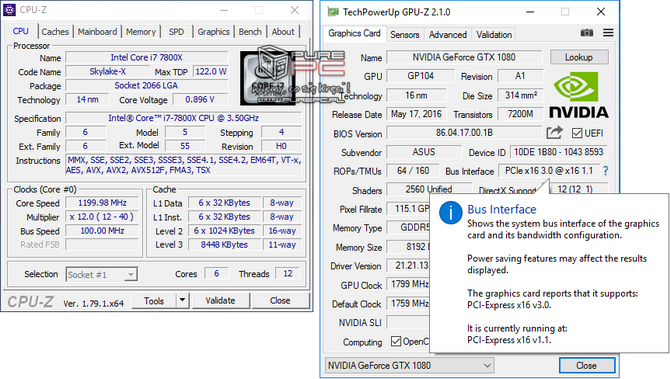The image size is (670, 379).
Task: Switch to the Bench tab
Action: [250, 32]
